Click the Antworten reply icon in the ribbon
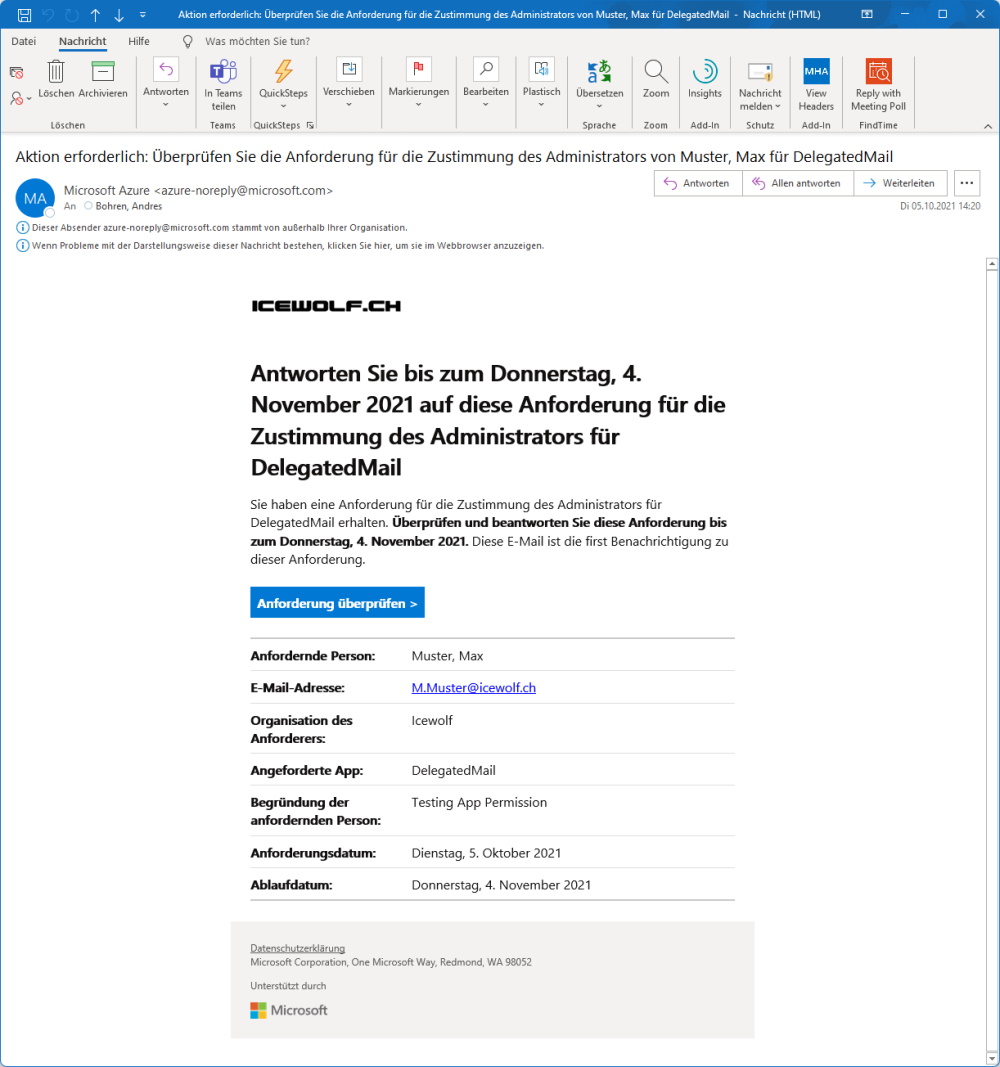Screen dimensions: 1000x1067 pyautogui.click(x=166, y=71)
